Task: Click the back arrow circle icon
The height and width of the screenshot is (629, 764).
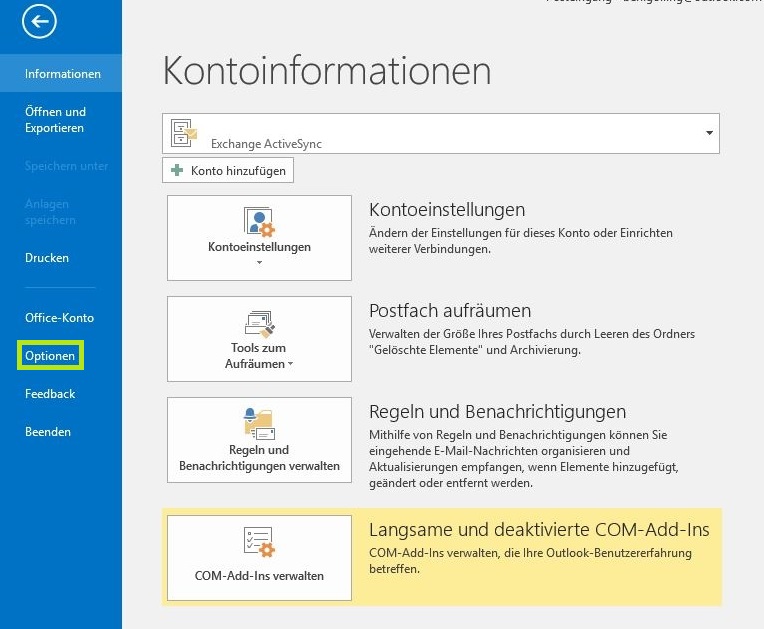Action: coord(39,21)
